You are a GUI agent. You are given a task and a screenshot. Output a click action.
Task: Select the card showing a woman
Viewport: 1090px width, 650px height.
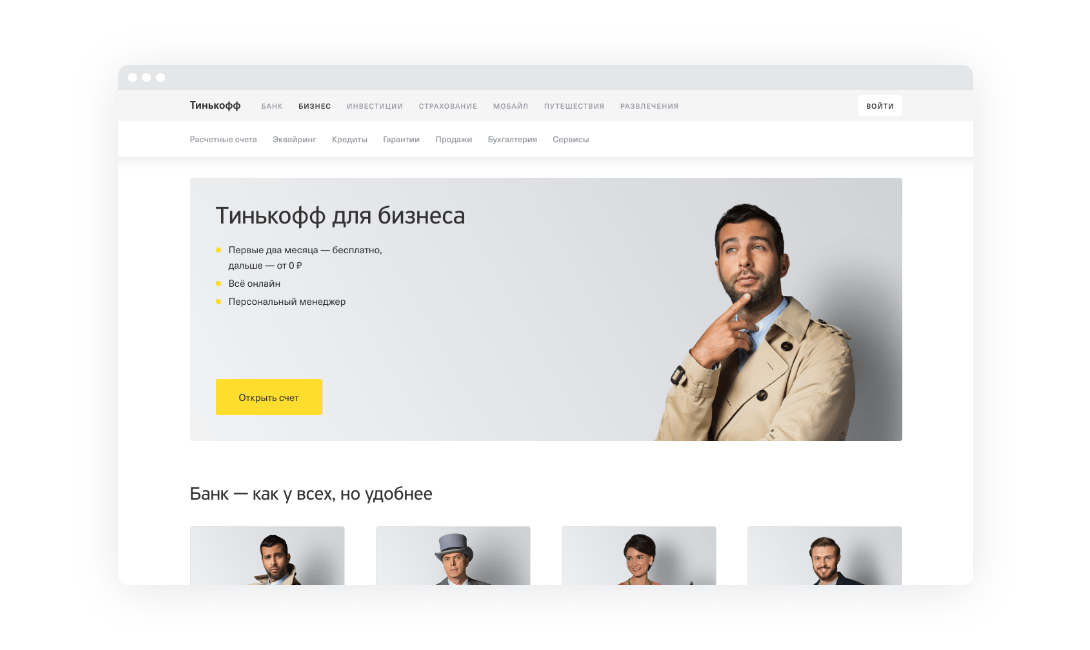pos(639,555)
